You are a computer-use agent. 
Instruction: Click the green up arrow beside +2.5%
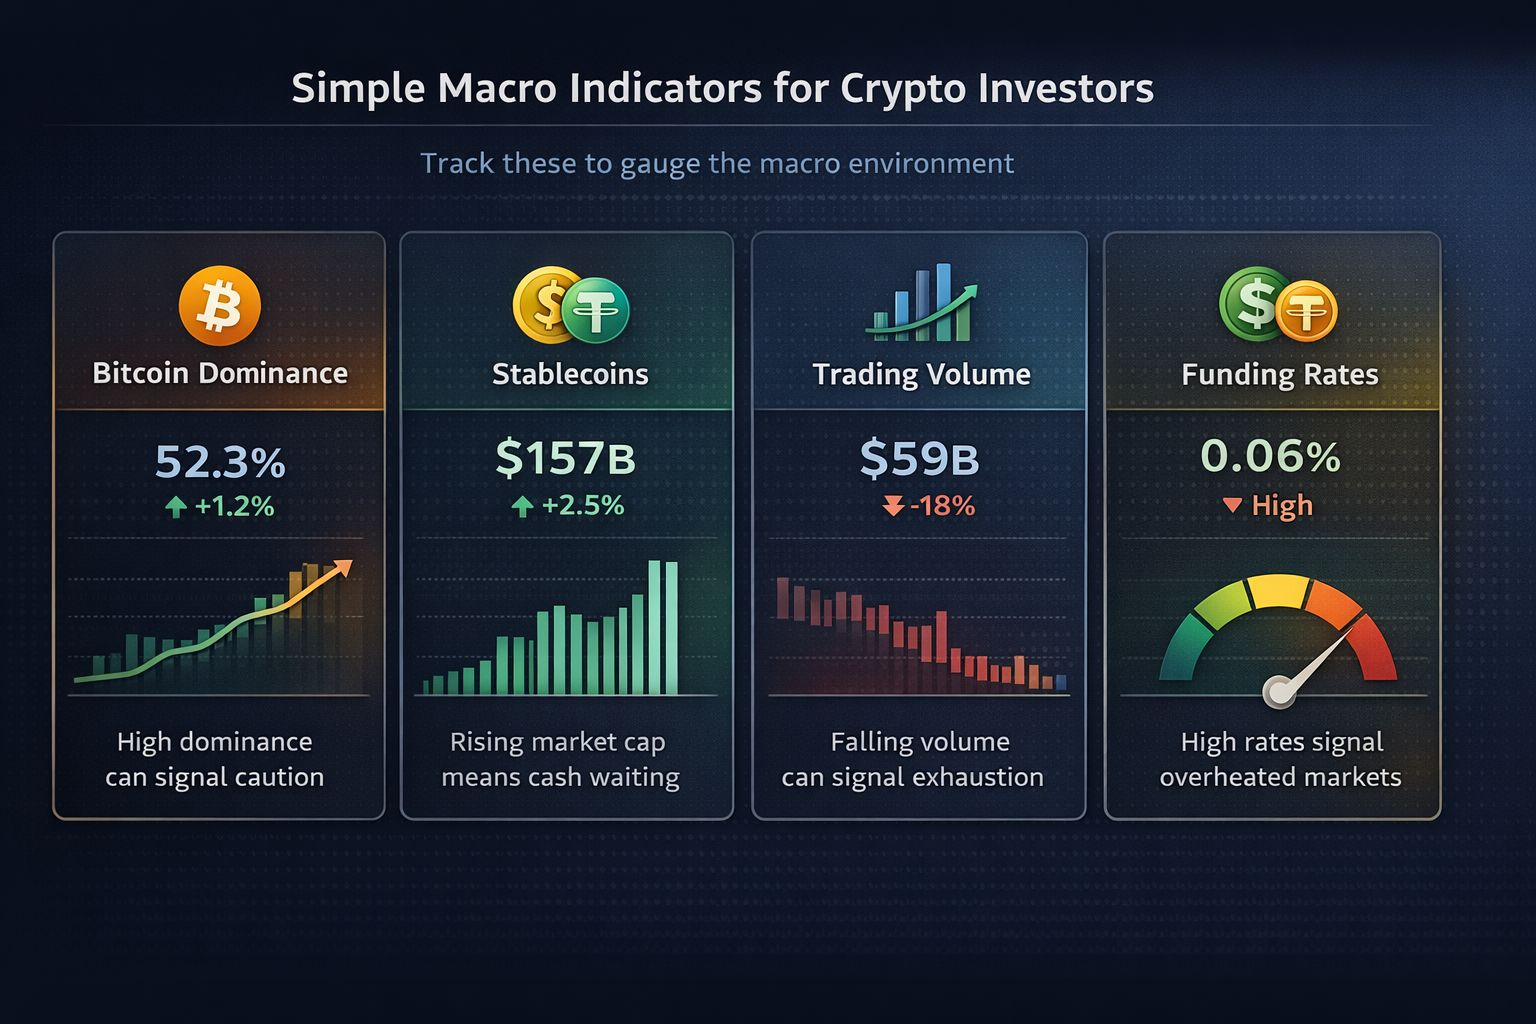coord(522,507)
